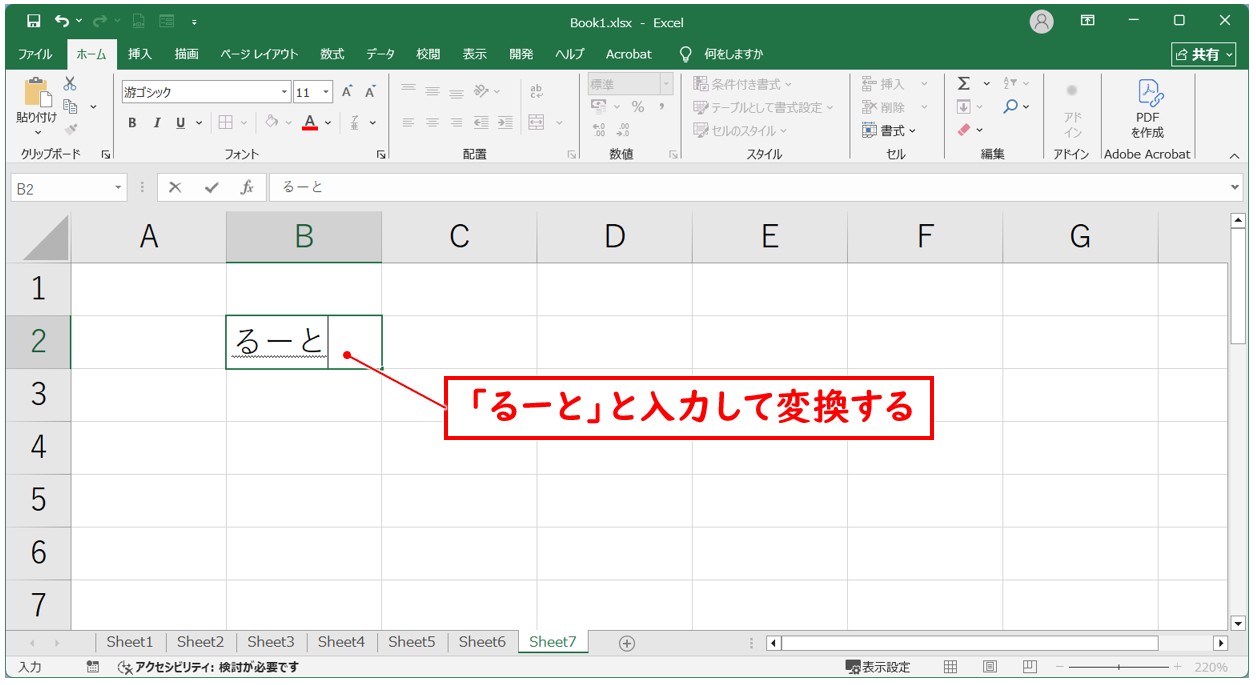Toggle italic formatting with the I button

point(157,123)
